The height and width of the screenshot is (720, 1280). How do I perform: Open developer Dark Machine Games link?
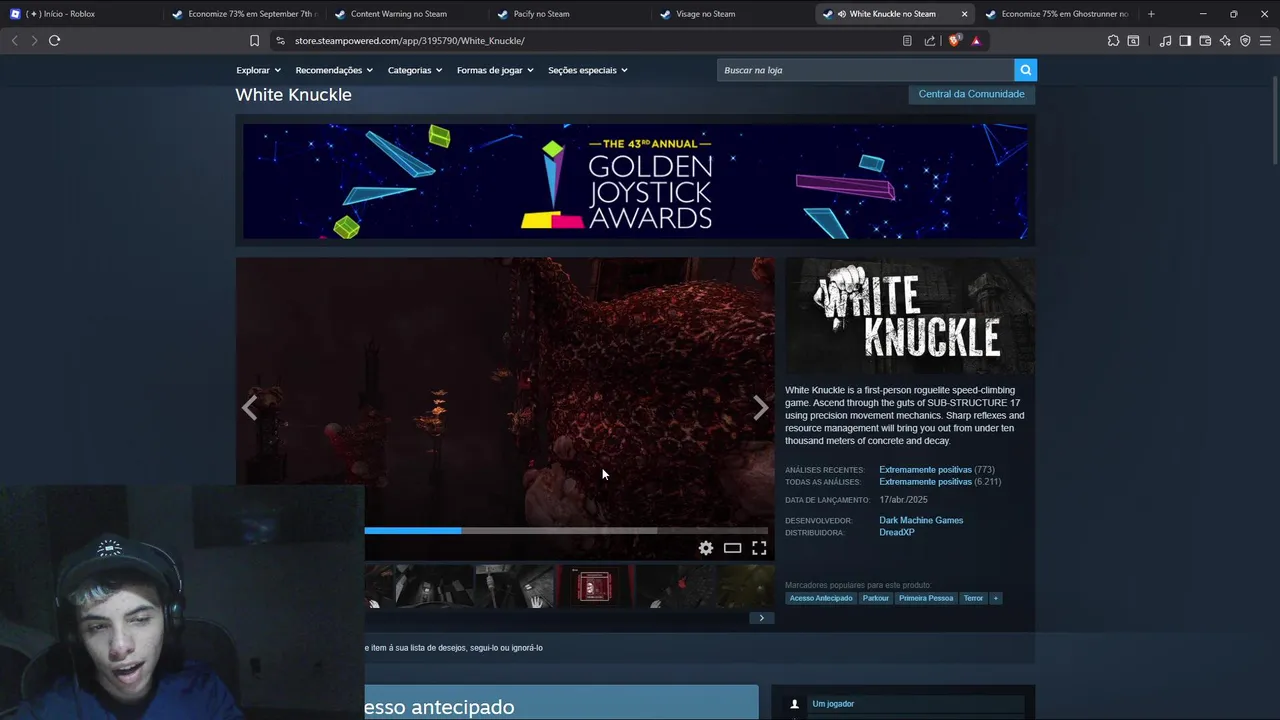pyautogui.click(x=921, y=520)
